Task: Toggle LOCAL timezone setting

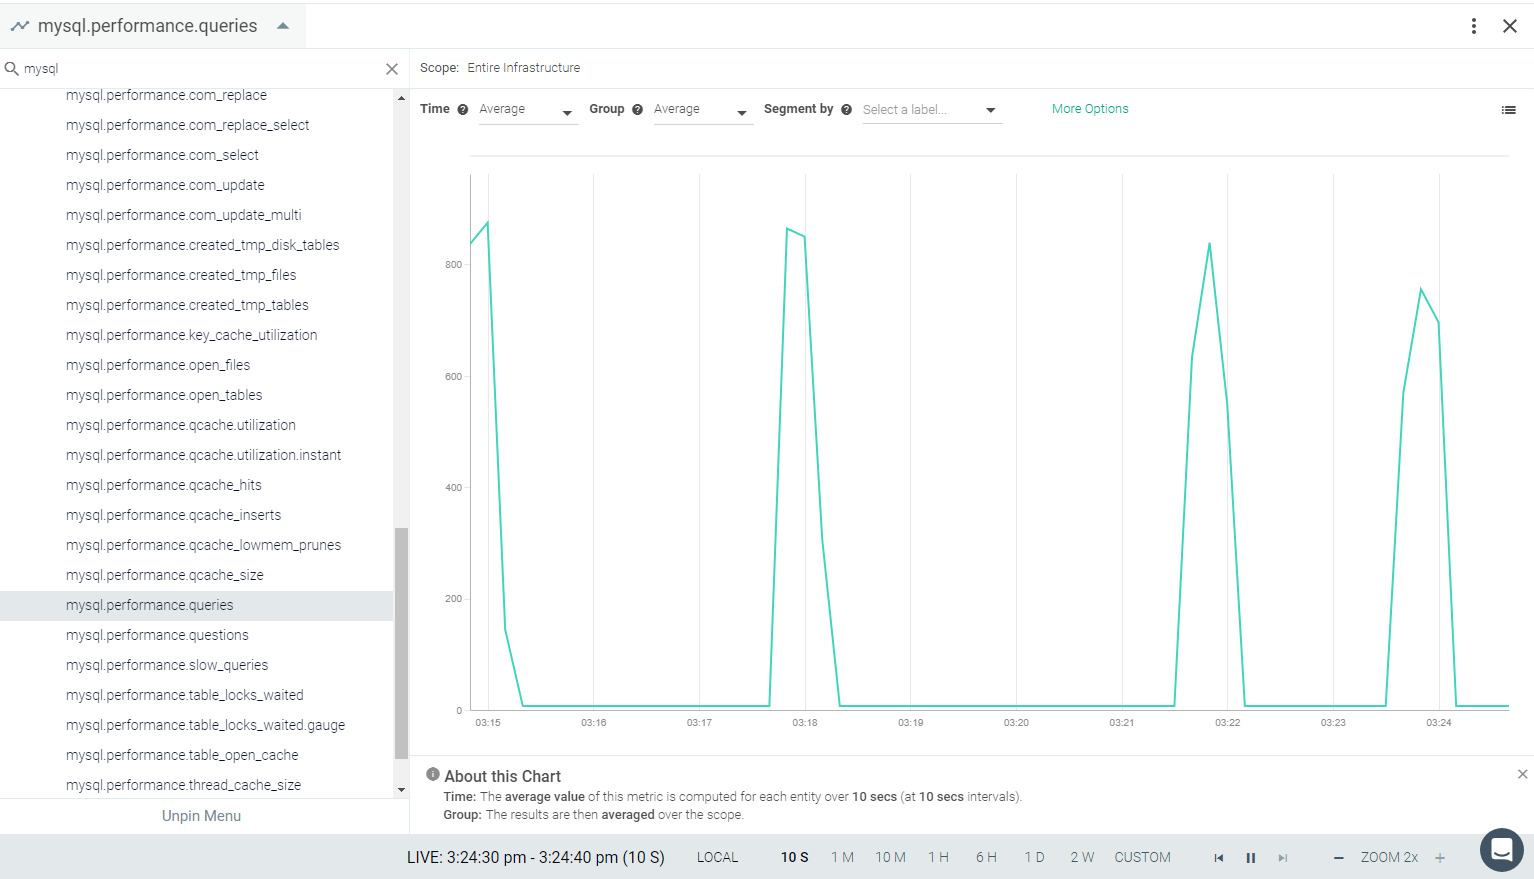Action: [x=718, y=858]
